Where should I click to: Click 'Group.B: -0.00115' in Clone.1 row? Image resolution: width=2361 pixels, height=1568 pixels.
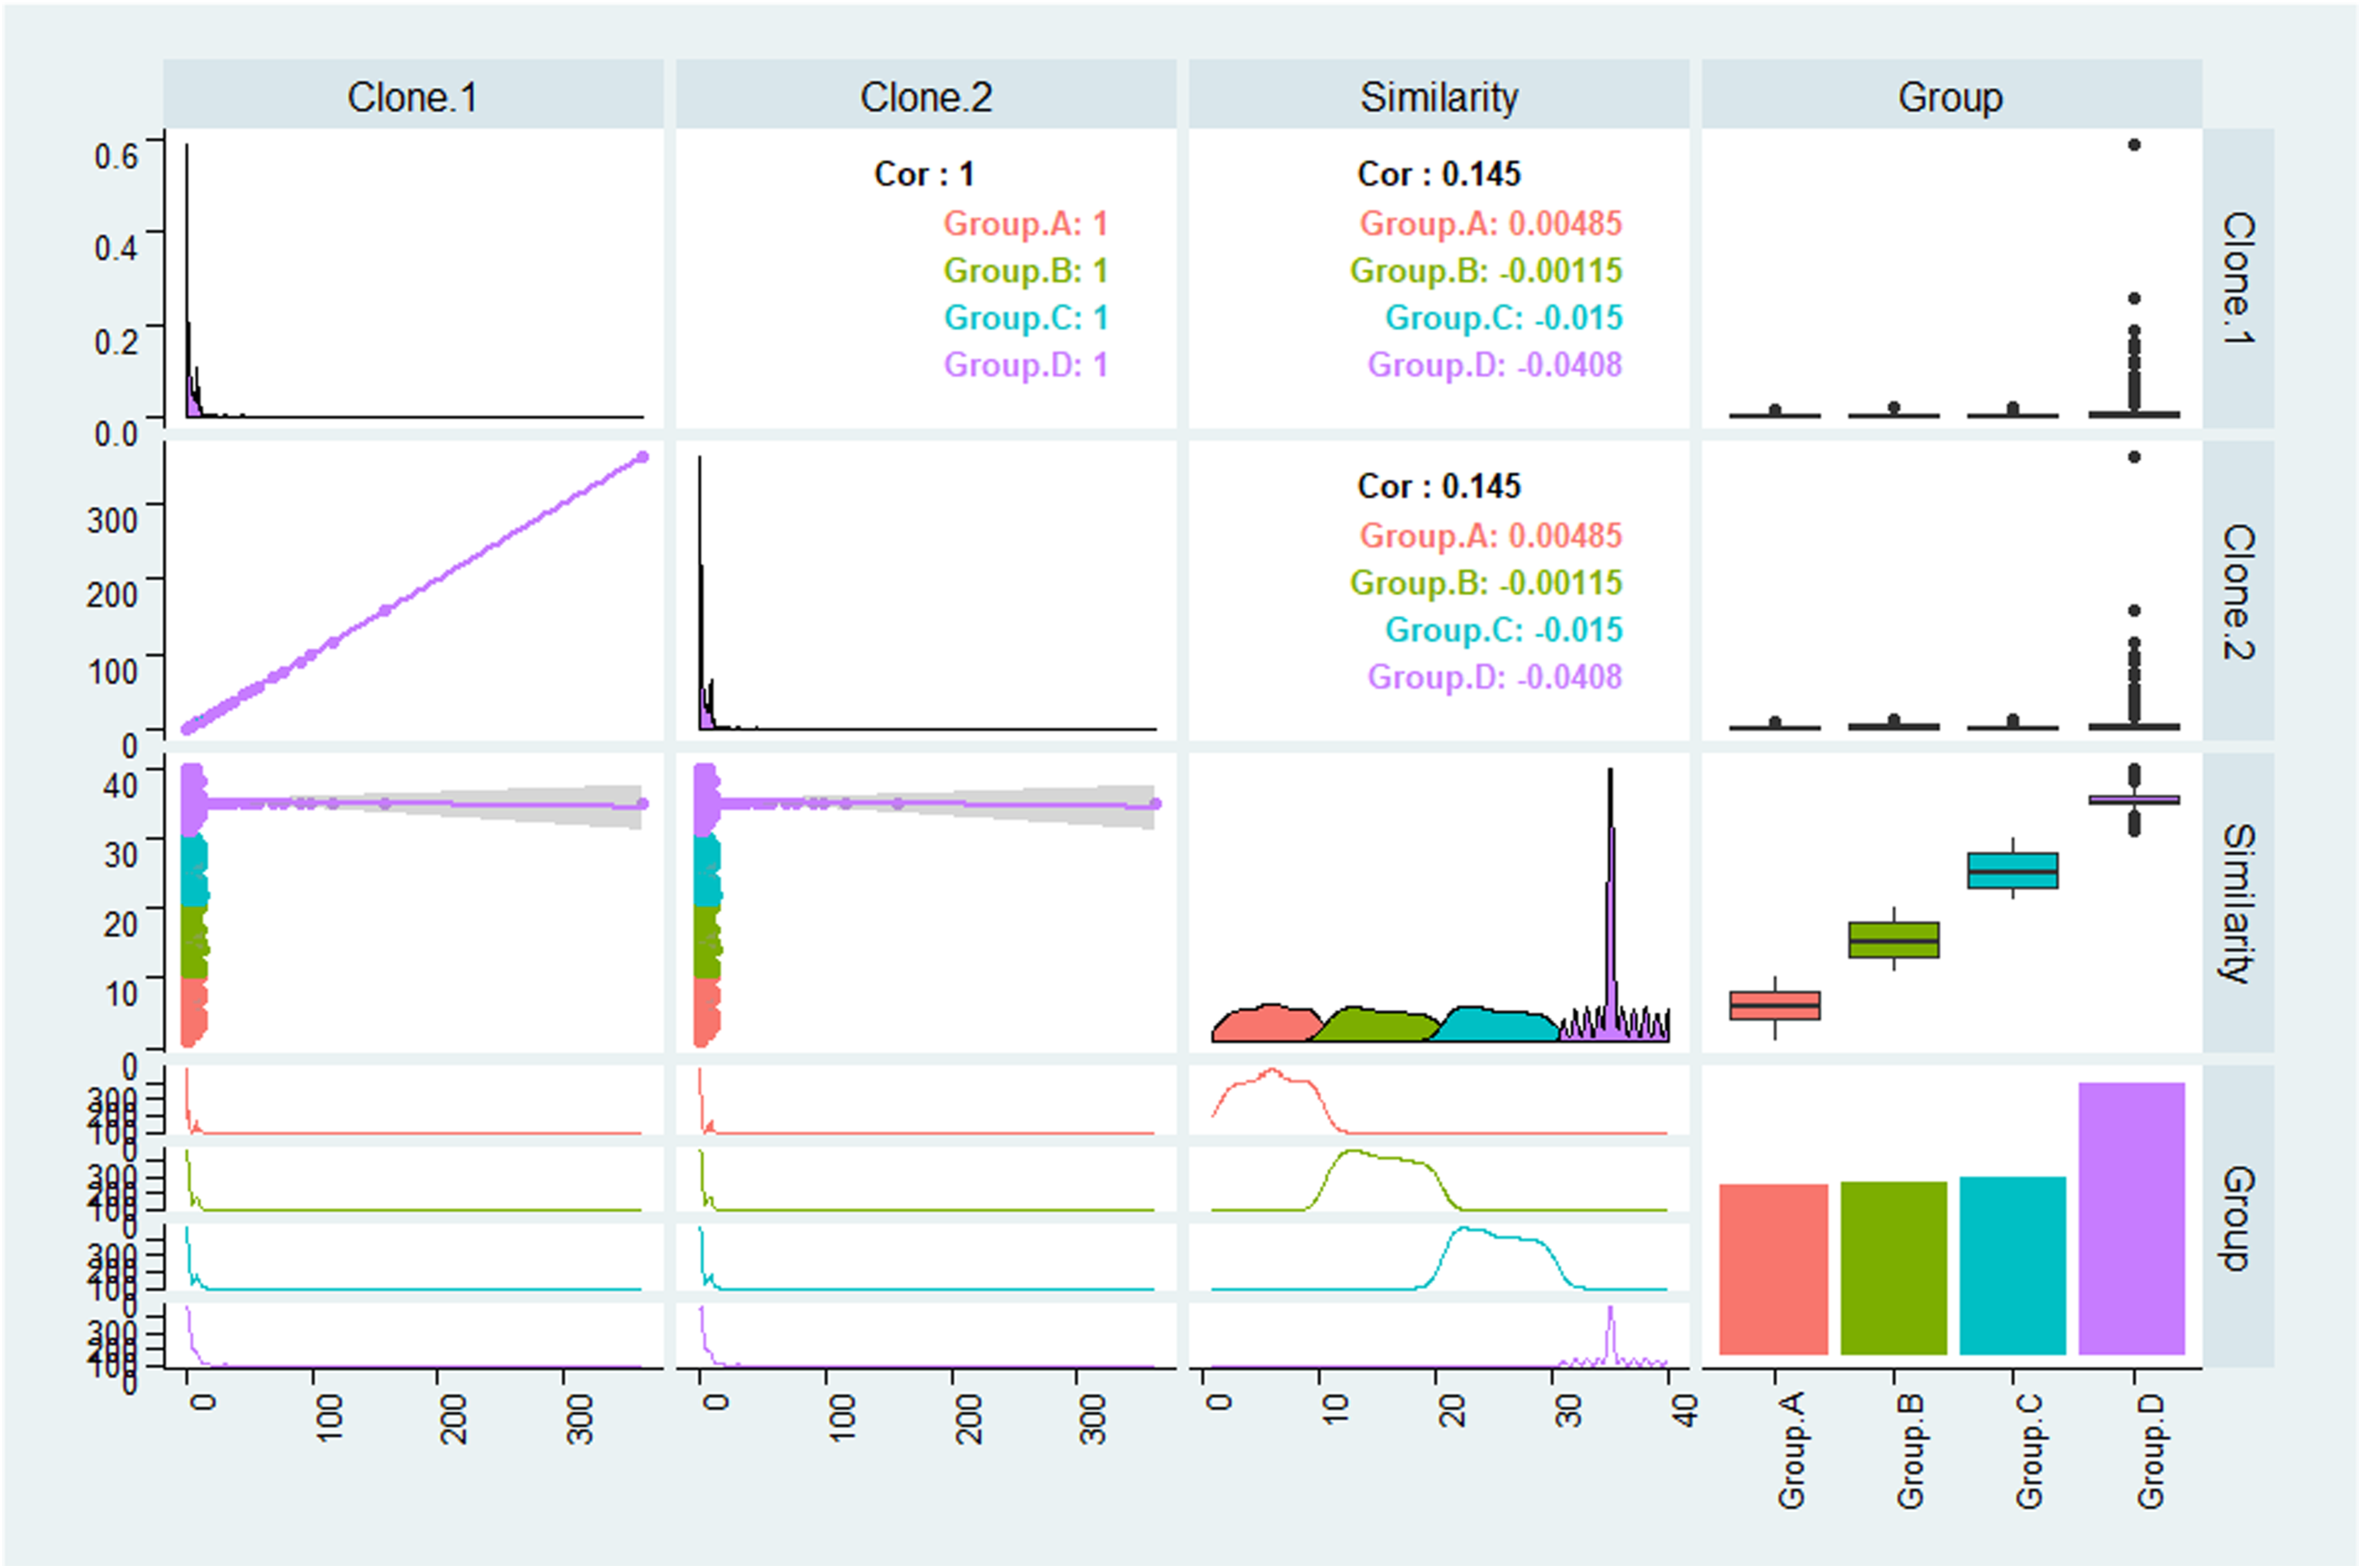1486,270
